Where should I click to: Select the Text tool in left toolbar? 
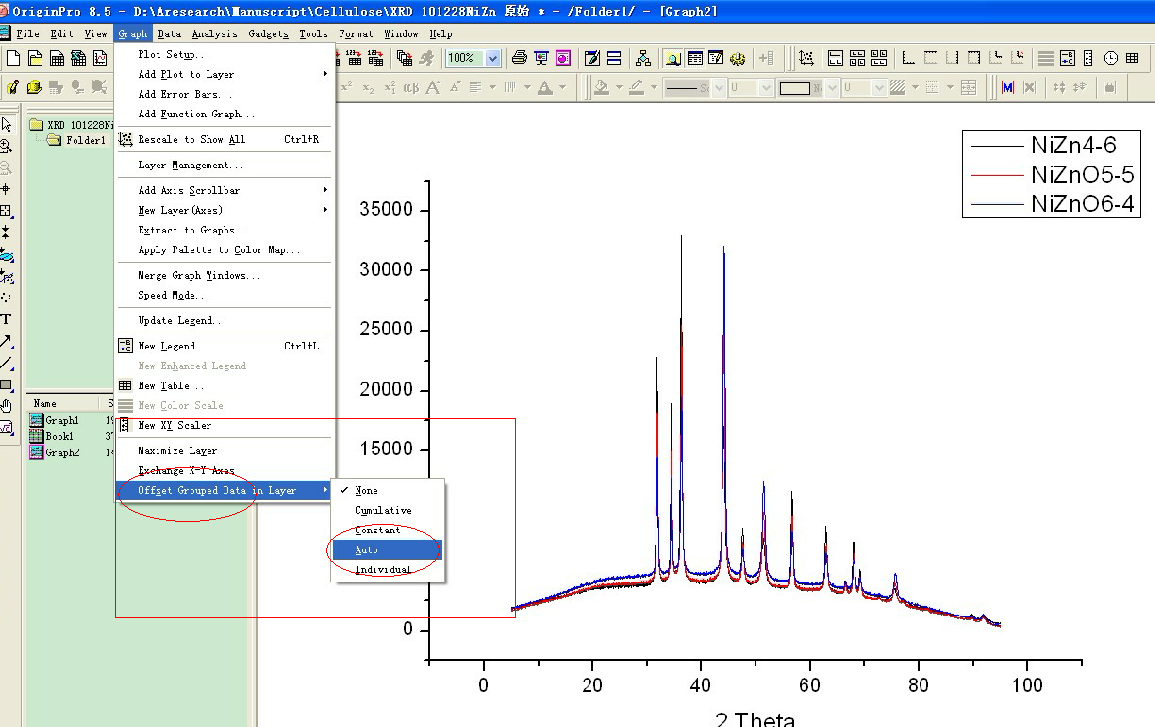[6, 319]
